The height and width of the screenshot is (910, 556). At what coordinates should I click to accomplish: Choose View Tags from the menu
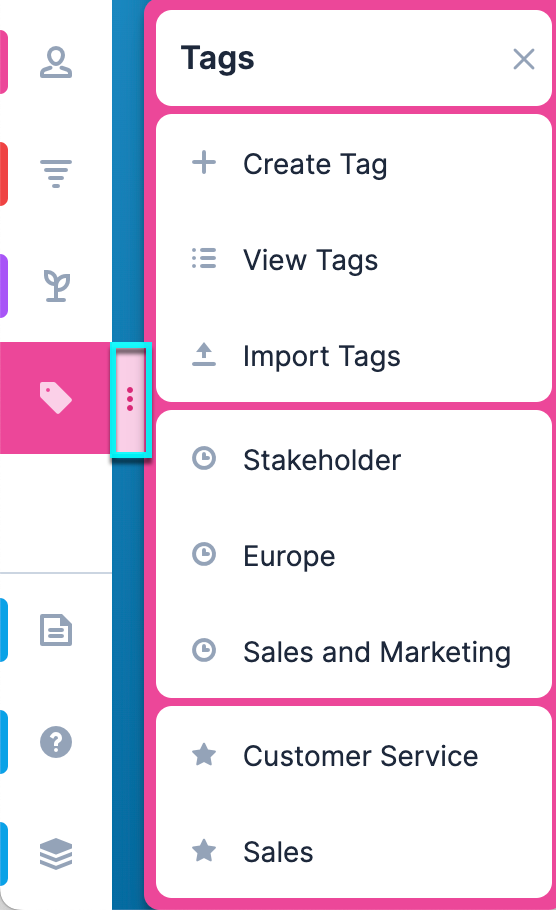354,259
